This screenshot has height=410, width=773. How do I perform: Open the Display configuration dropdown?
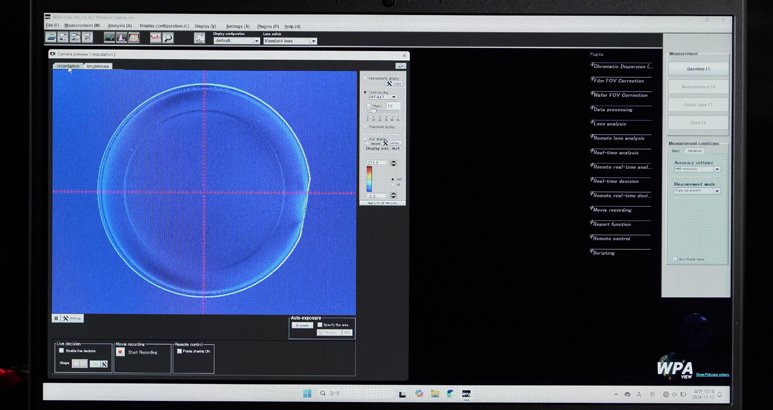pos(237,41)
